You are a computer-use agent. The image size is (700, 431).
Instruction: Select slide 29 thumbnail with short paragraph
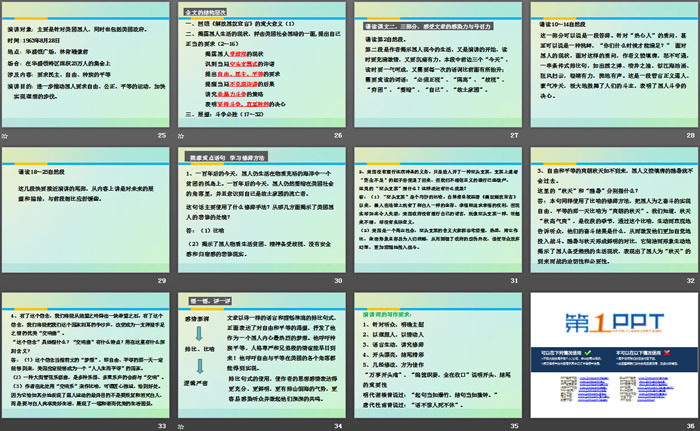click(86, 210)
